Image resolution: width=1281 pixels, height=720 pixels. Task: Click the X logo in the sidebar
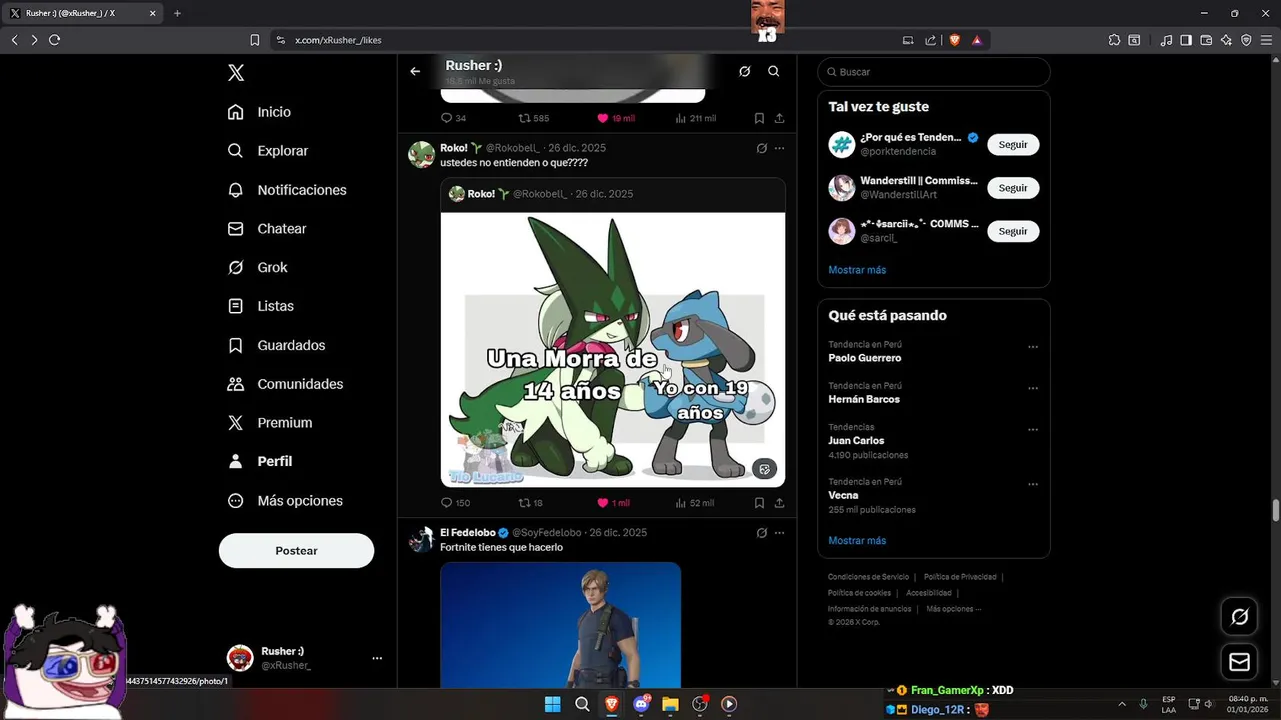click(236, 72)
